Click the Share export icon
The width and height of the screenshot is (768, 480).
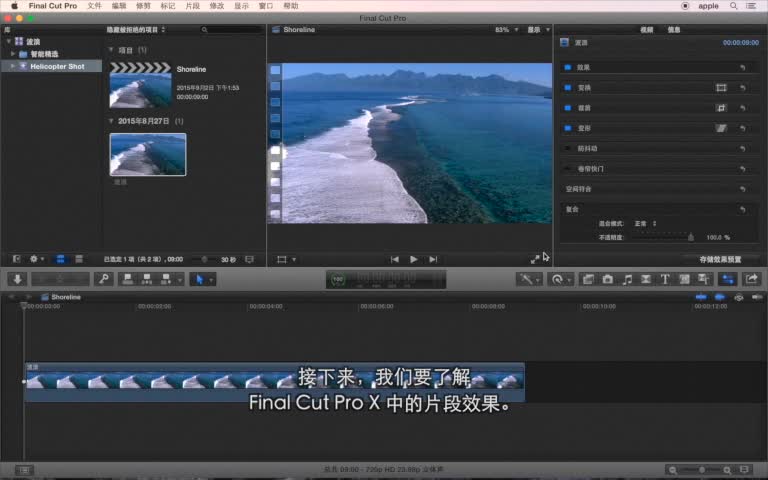(x=751, y=279)
